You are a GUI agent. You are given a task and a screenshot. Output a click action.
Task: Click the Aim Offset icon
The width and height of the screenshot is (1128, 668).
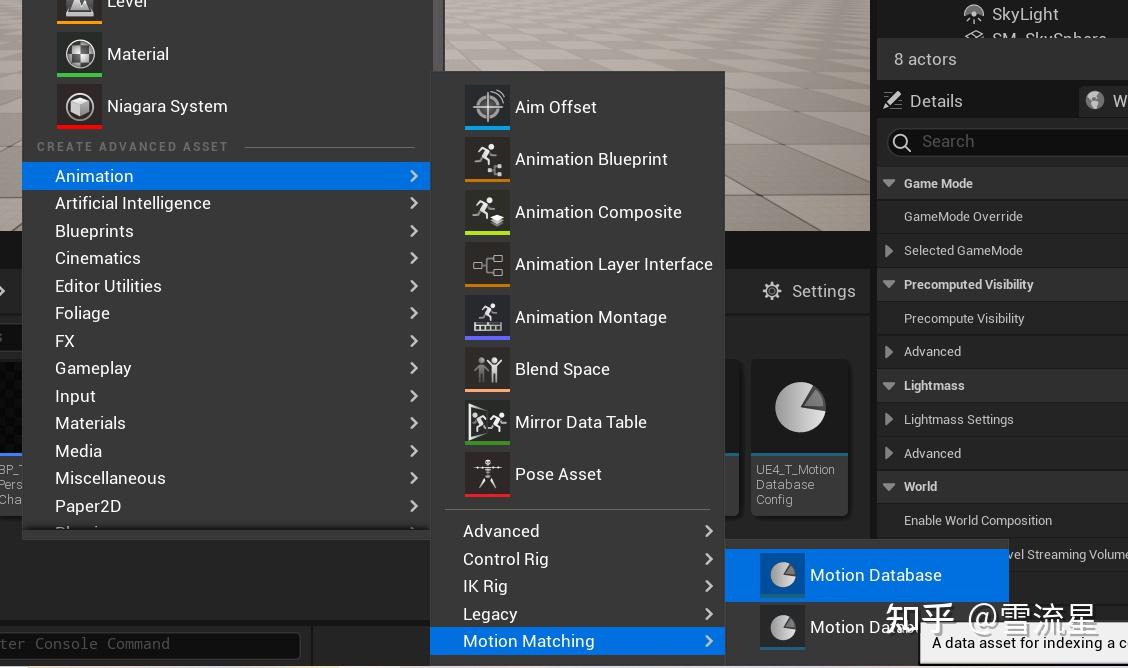(x=487, y=106)
